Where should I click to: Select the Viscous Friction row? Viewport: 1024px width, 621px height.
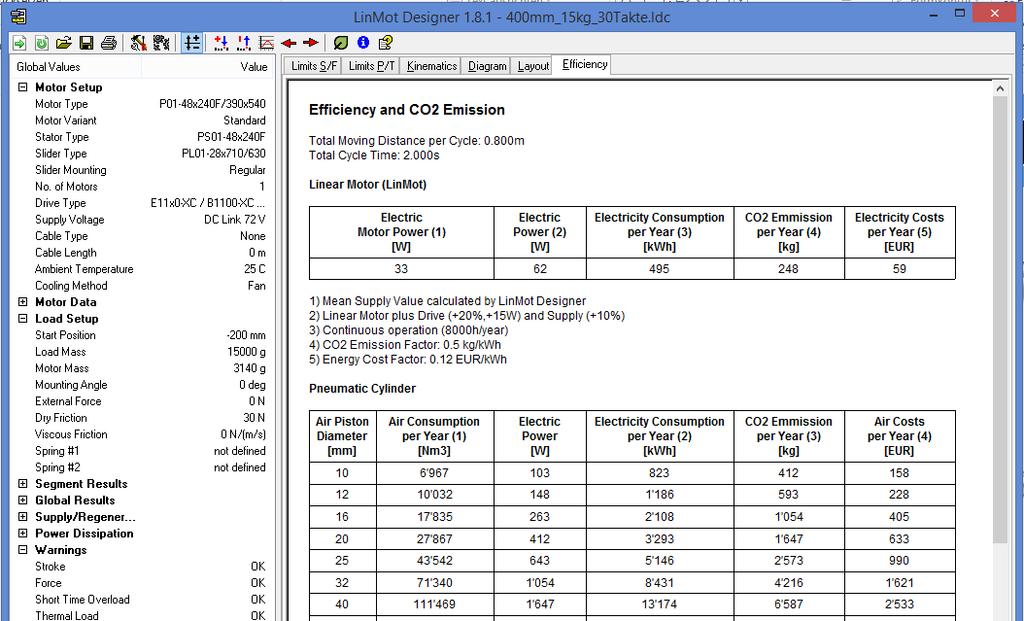pos(142,434)
